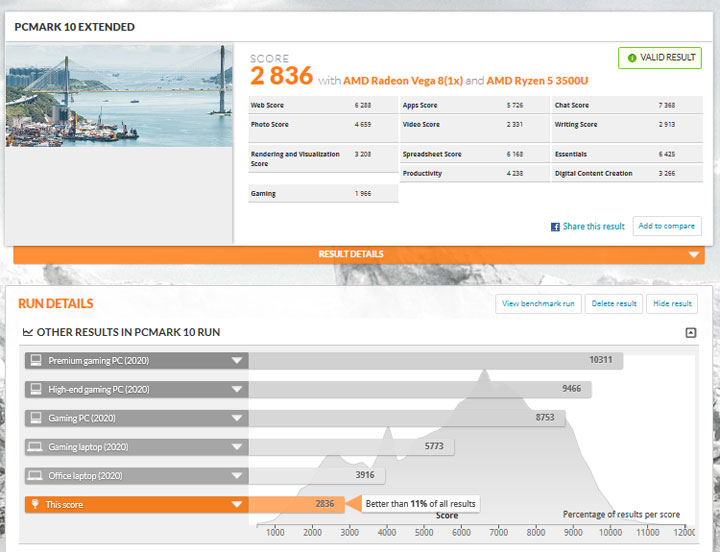Click the Add to compare button
720x552 pixels.
click(666, 226)
